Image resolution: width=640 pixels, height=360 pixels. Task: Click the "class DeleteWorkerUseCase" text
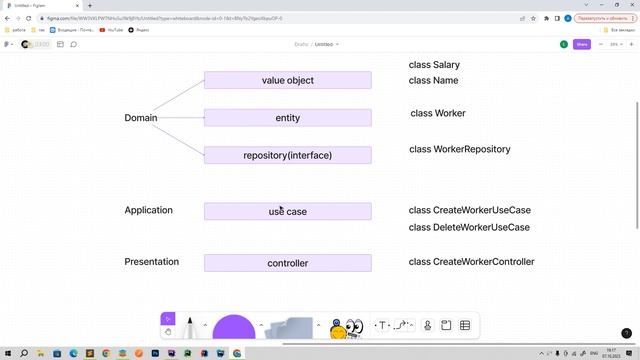[469, 227]
